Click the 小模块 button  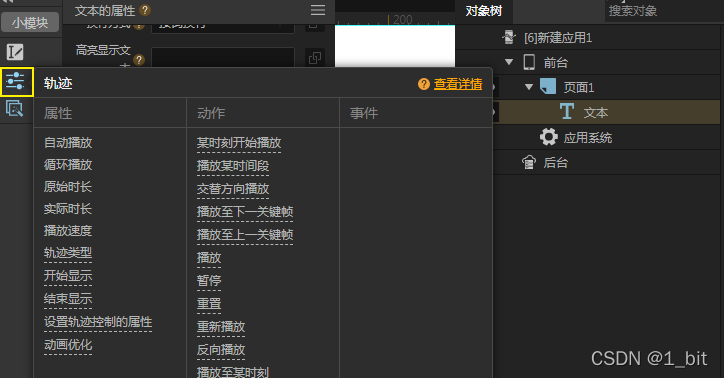[30, 22]
